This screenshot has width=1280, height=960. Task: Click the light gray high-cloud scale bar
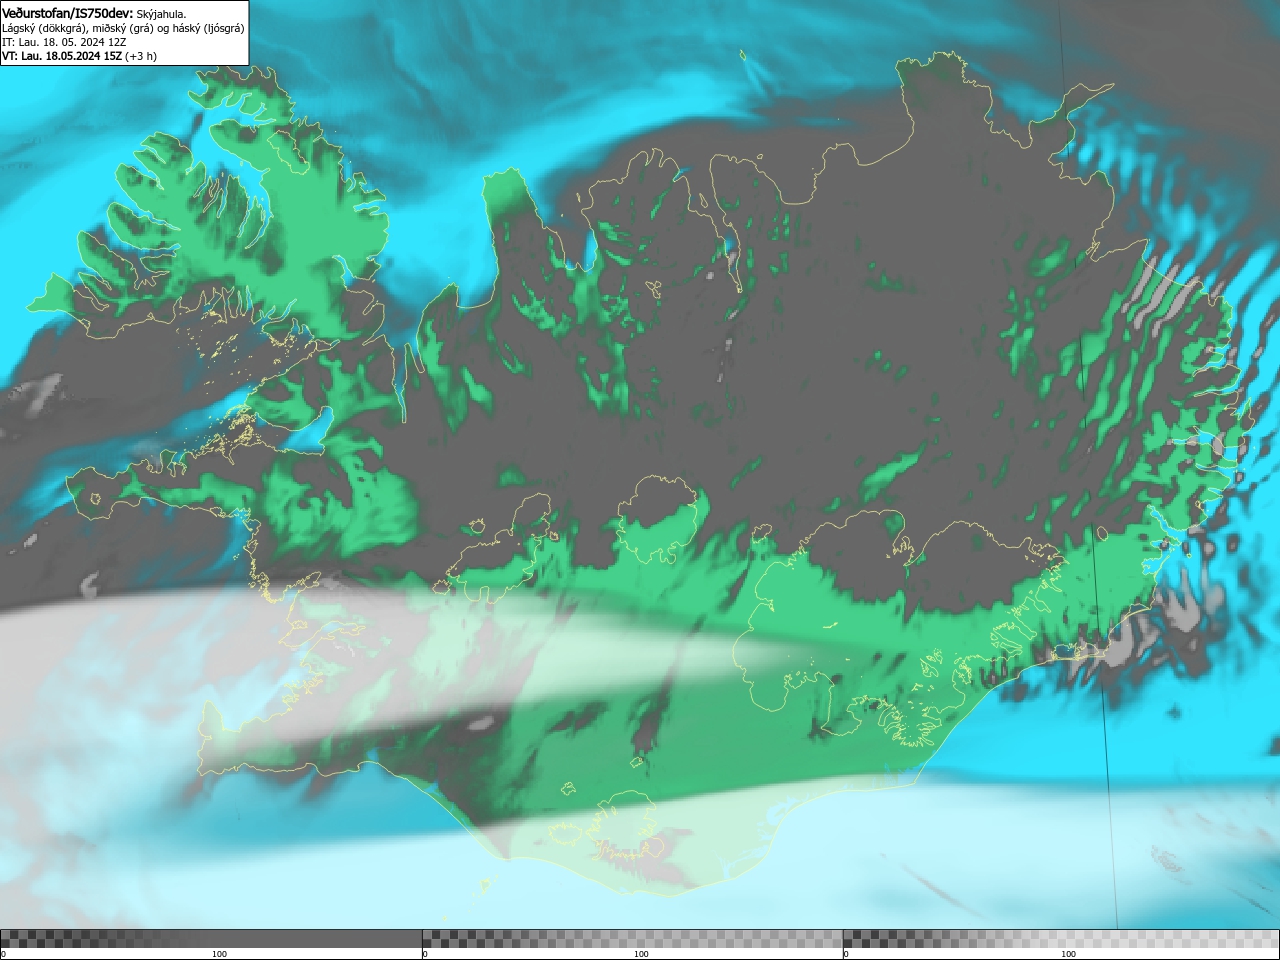tap(1061, 938)
